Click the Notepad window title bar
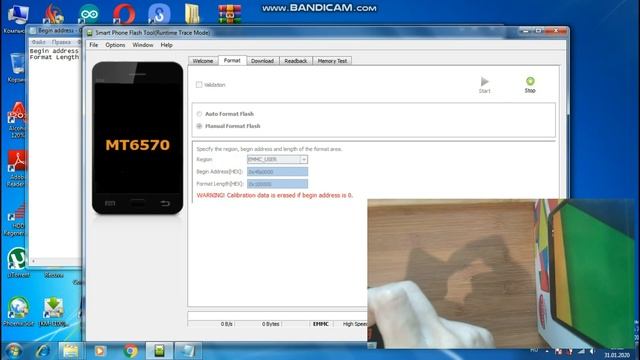 tap(55, 31)
